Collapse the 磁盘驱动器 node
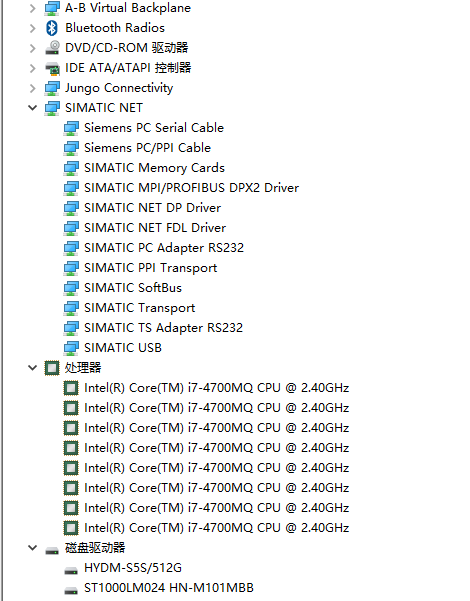 tap(33, 548)
